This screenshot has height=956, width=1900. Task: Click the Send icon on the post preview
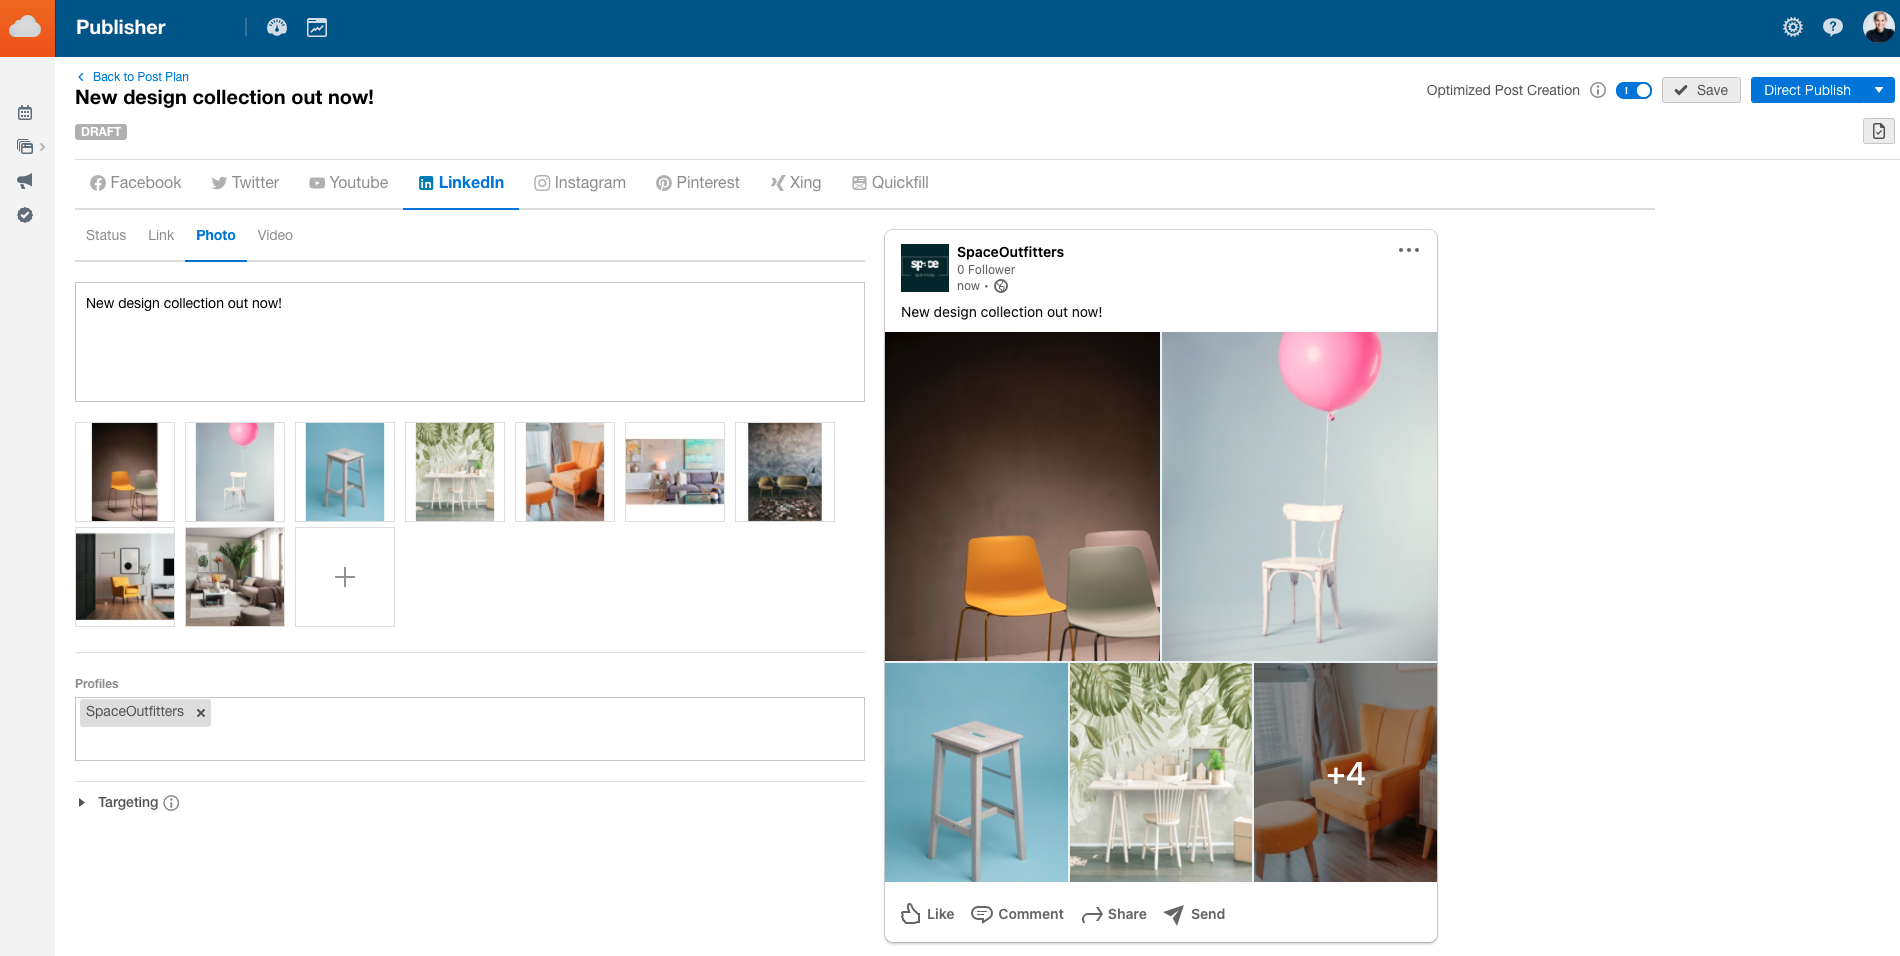1172,913
